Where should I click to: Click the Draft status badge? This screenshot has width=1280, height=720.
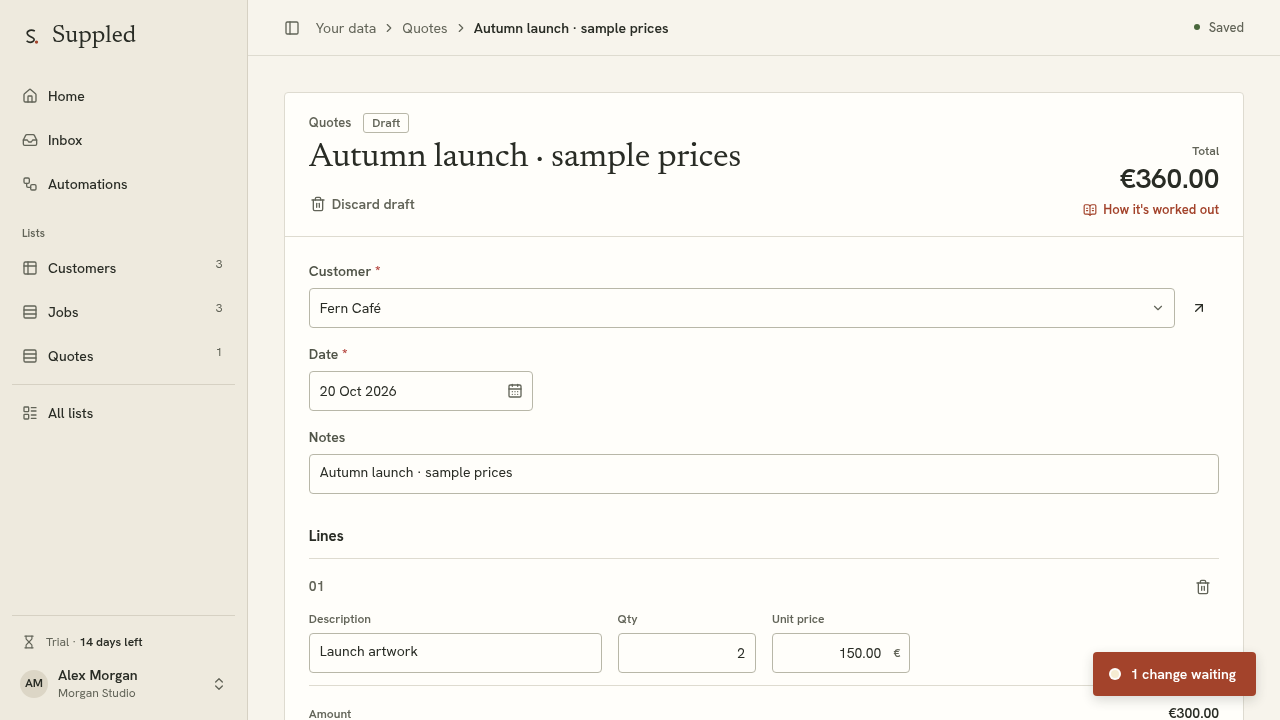pos(386,123)
